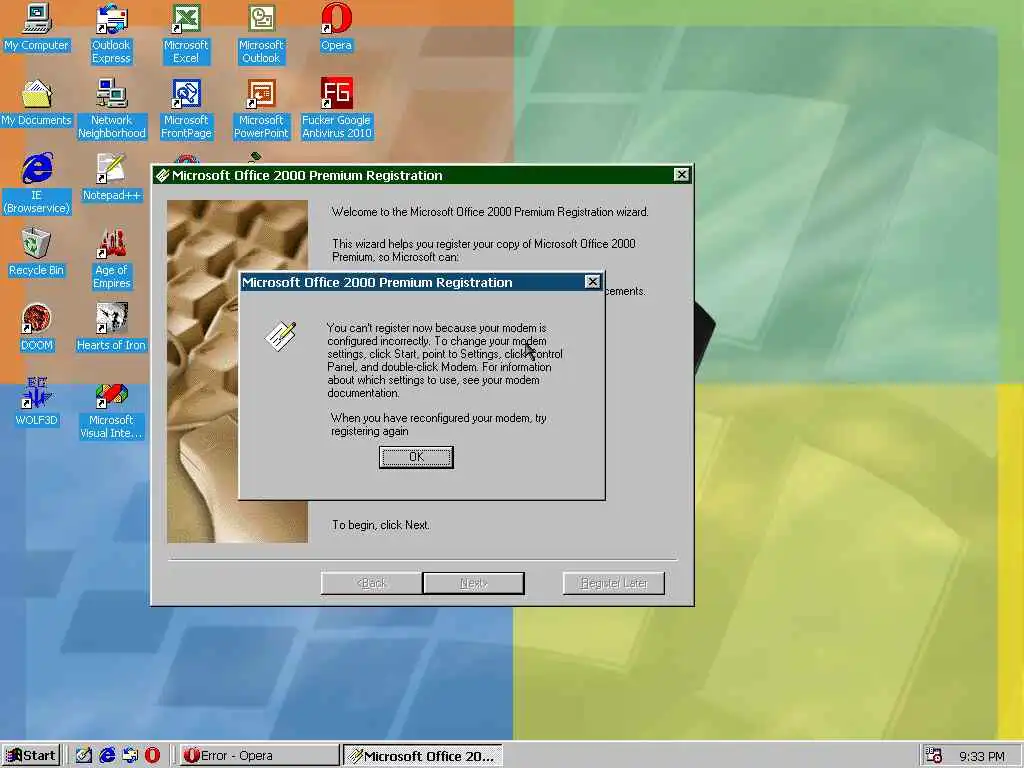Open Microsoft Outlook desktop shortcut
Screen dimensions: 1024x768
click(x=261, y=34)
